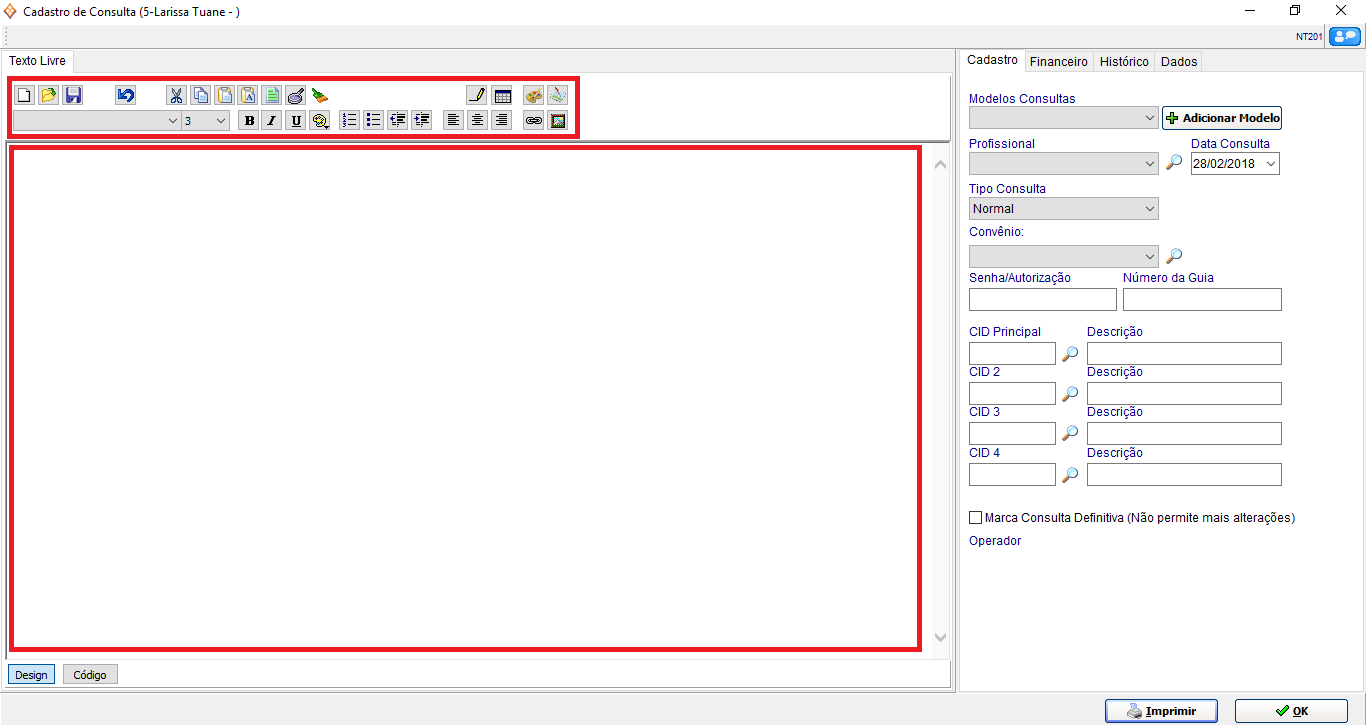
Task: Check Marca Consulta Definitiva checkbox
Action: [976, 518]
